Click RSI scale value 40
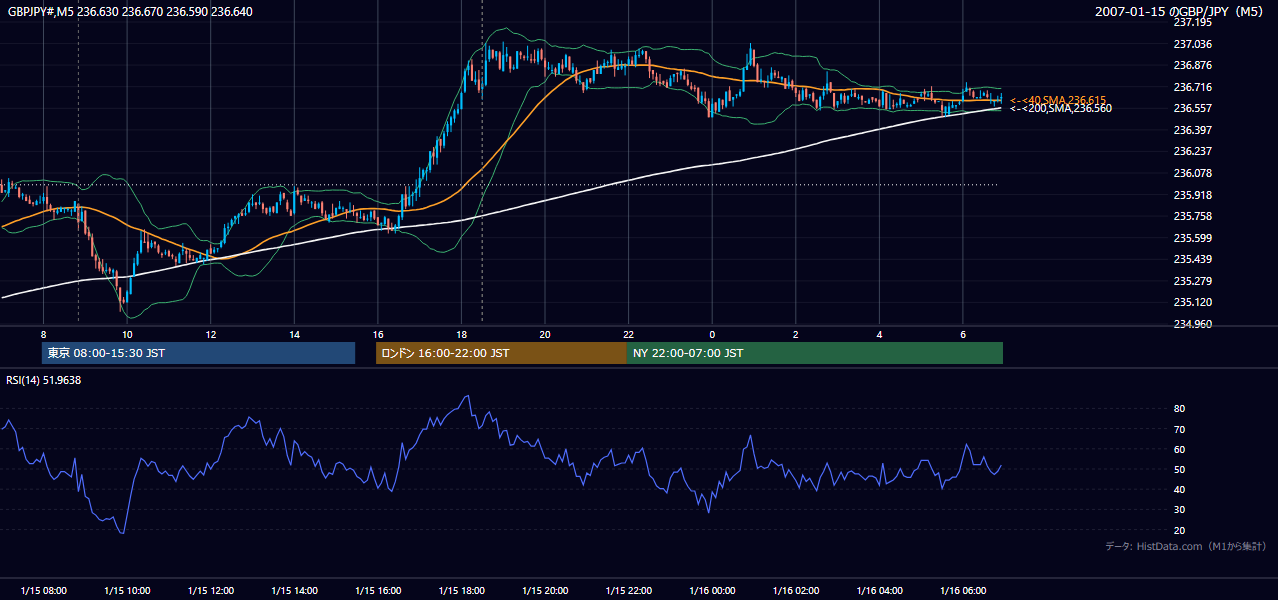 [x=1179, y=489]
